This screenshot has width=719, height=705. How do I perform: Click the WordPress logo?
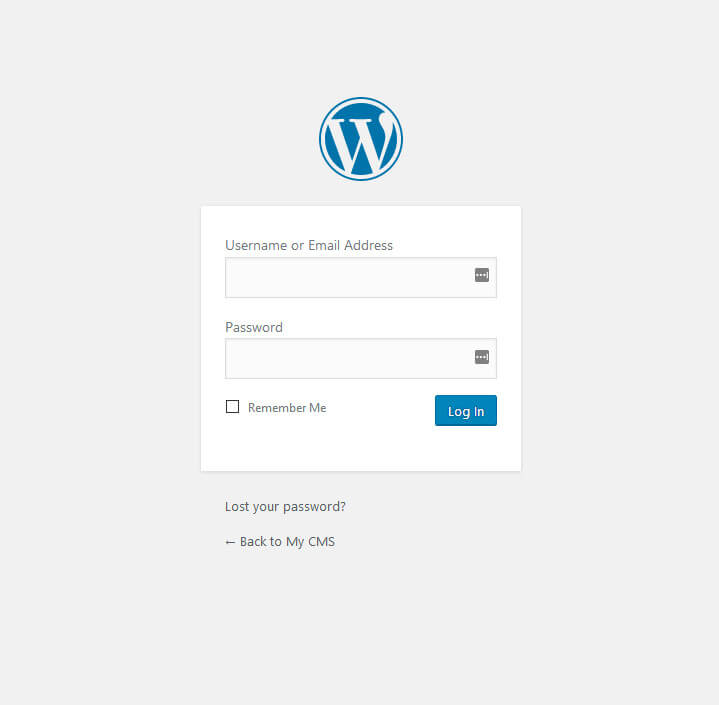coord(360,139)
